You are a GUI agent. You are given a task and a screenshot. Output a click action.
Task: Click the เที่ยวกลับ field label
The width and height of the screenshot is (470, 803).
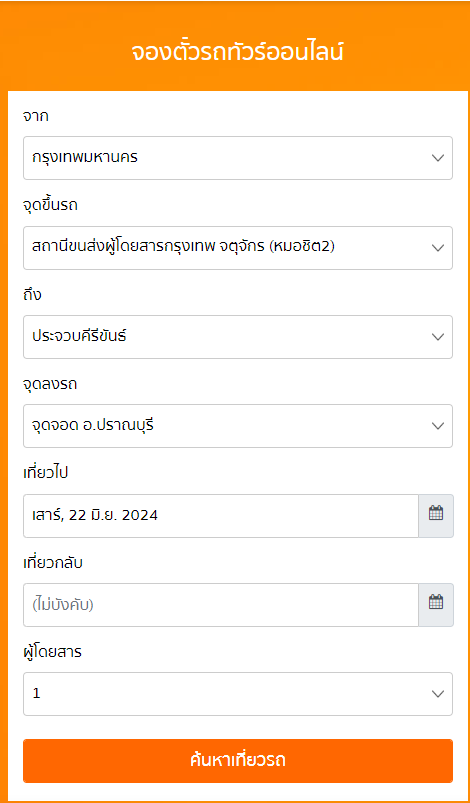tap(53, 563)
